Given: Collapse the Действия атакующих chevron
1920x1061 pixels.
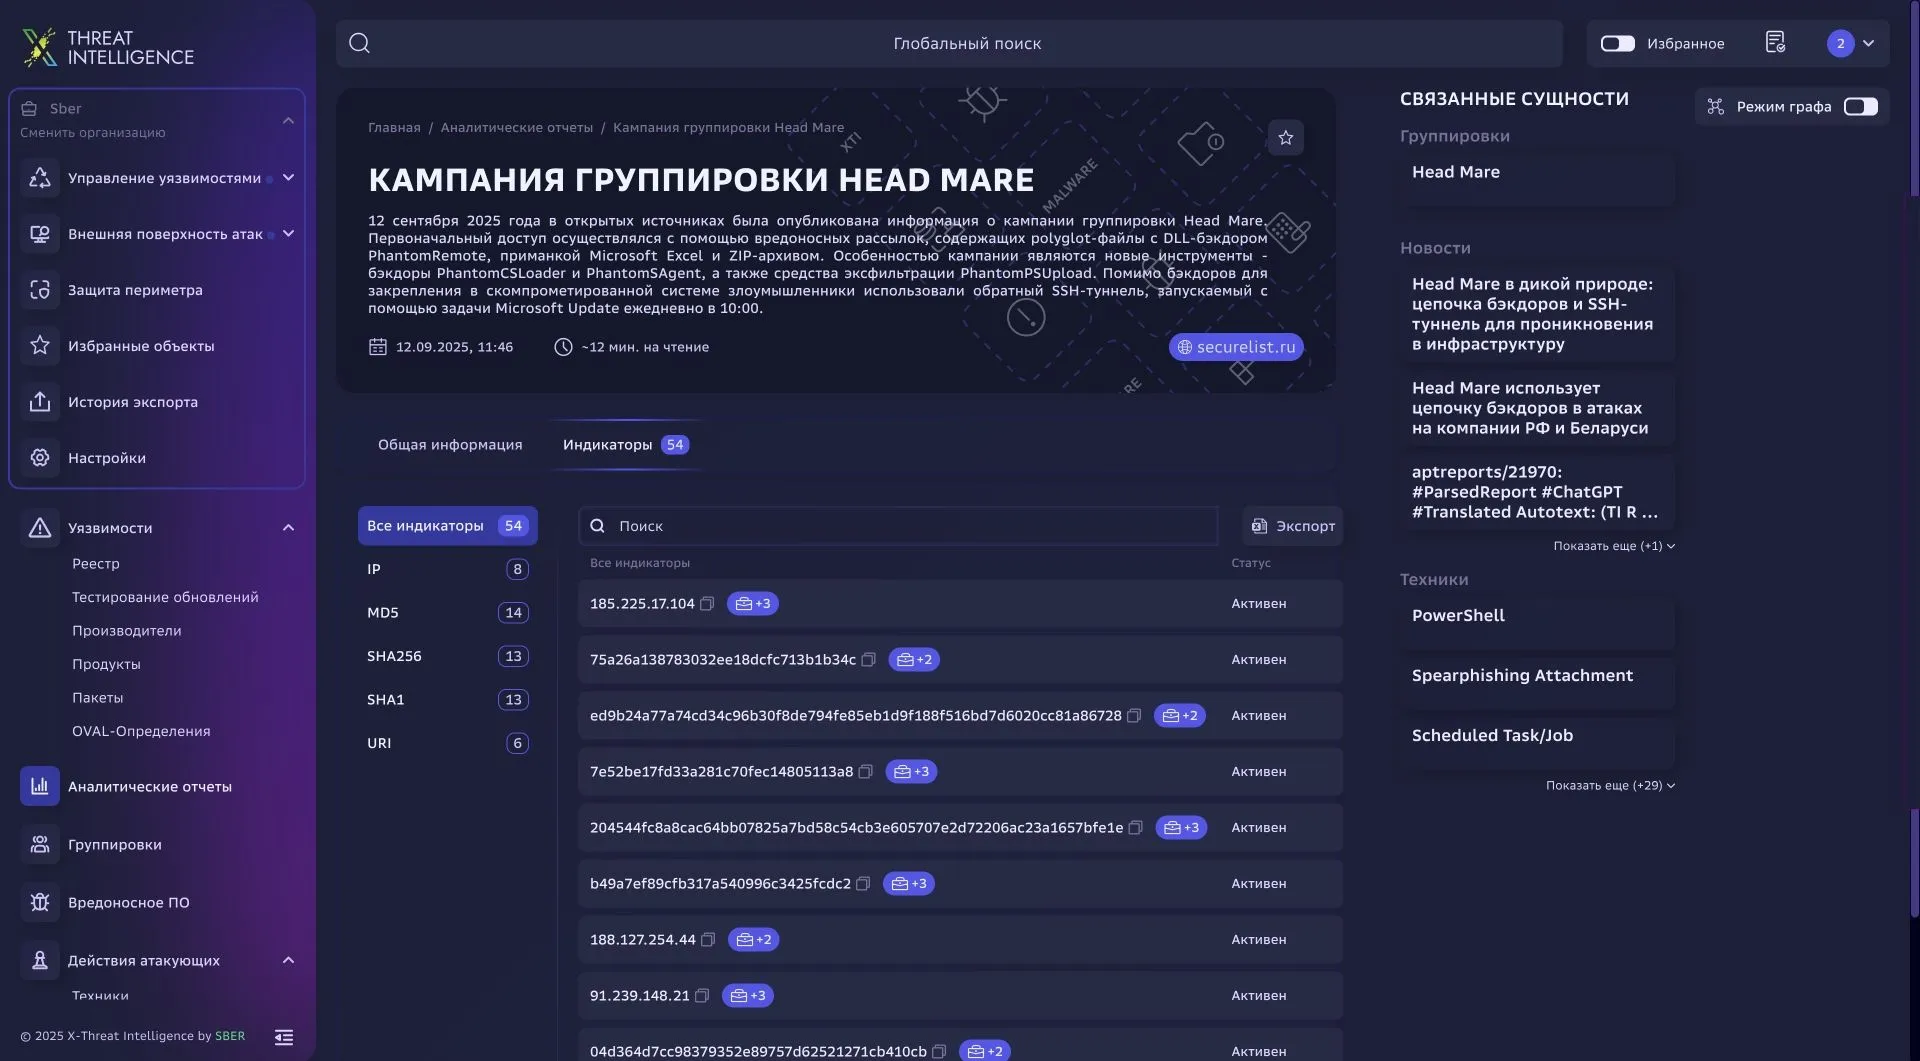Looking at the screenshot, I should point(288,961).
